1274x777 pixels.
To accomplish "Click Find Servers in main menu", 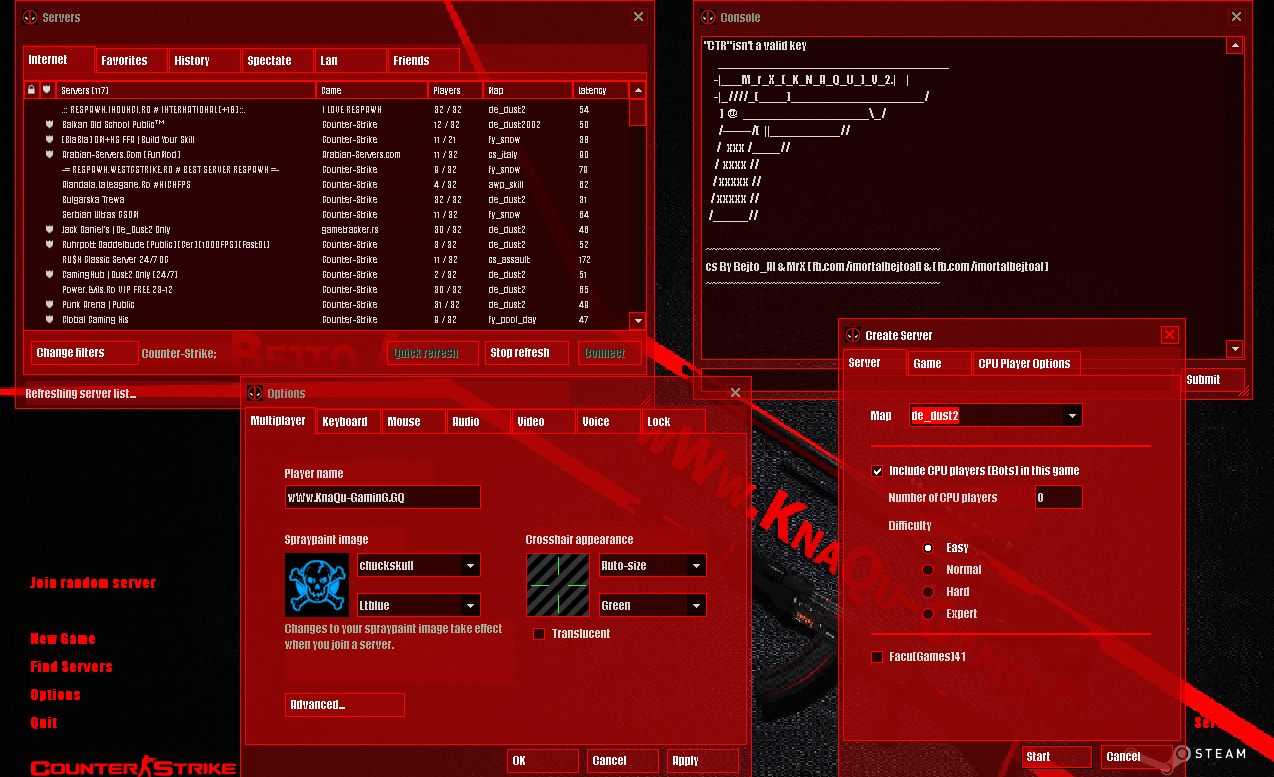I will tap(71, 667).
